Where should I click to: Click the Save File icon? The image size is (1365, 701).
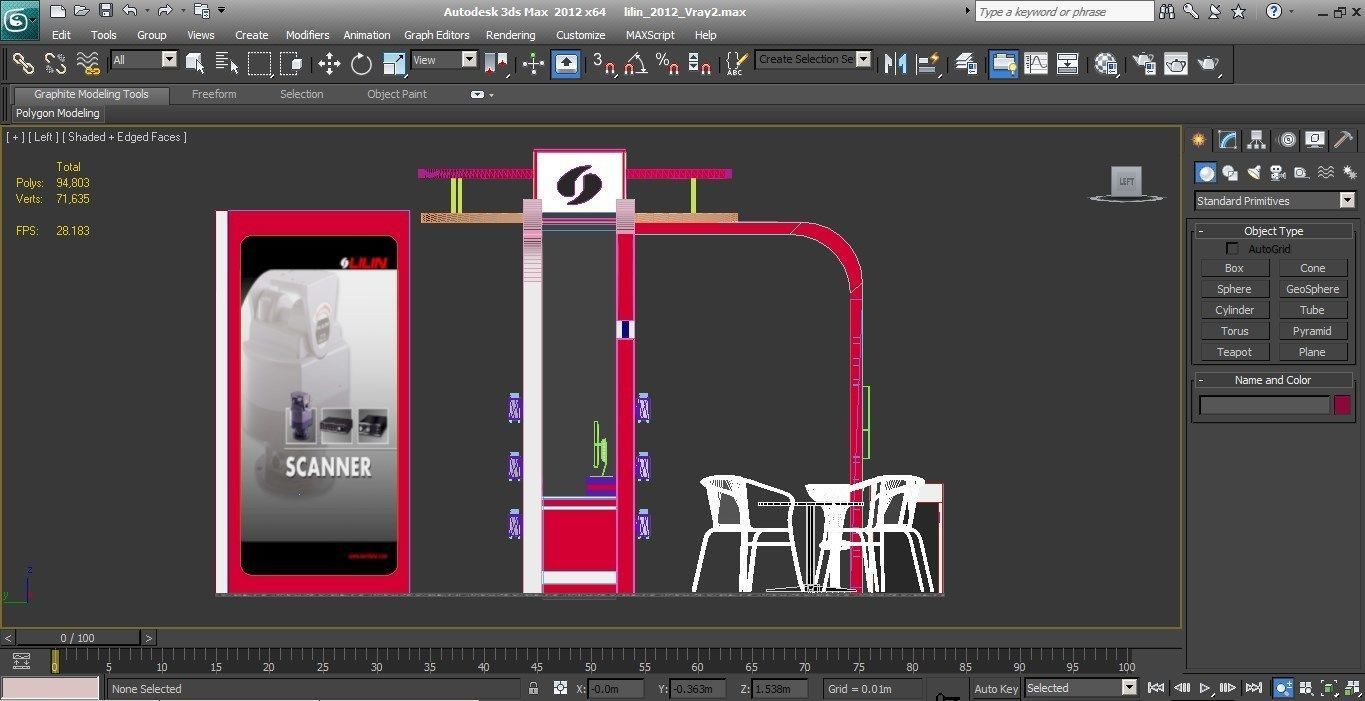(x=106, y=11)
